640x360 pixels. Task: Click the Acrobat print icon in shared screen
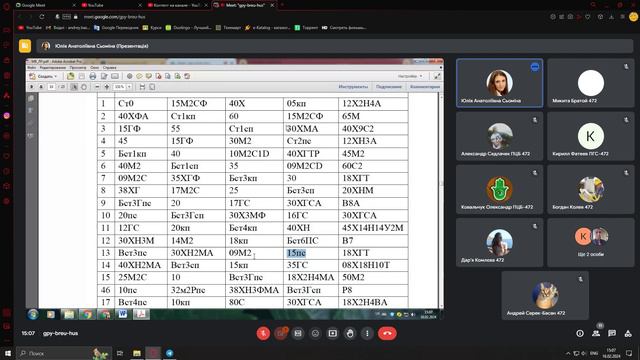pos(93,76)
